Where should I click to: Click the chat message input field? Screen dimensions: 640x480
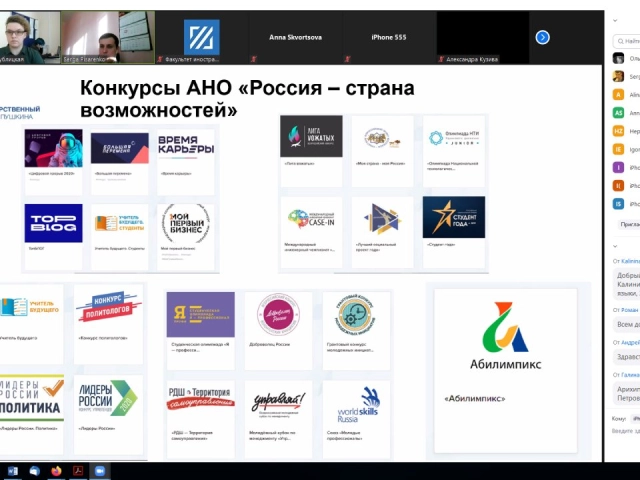pos(626,431)
